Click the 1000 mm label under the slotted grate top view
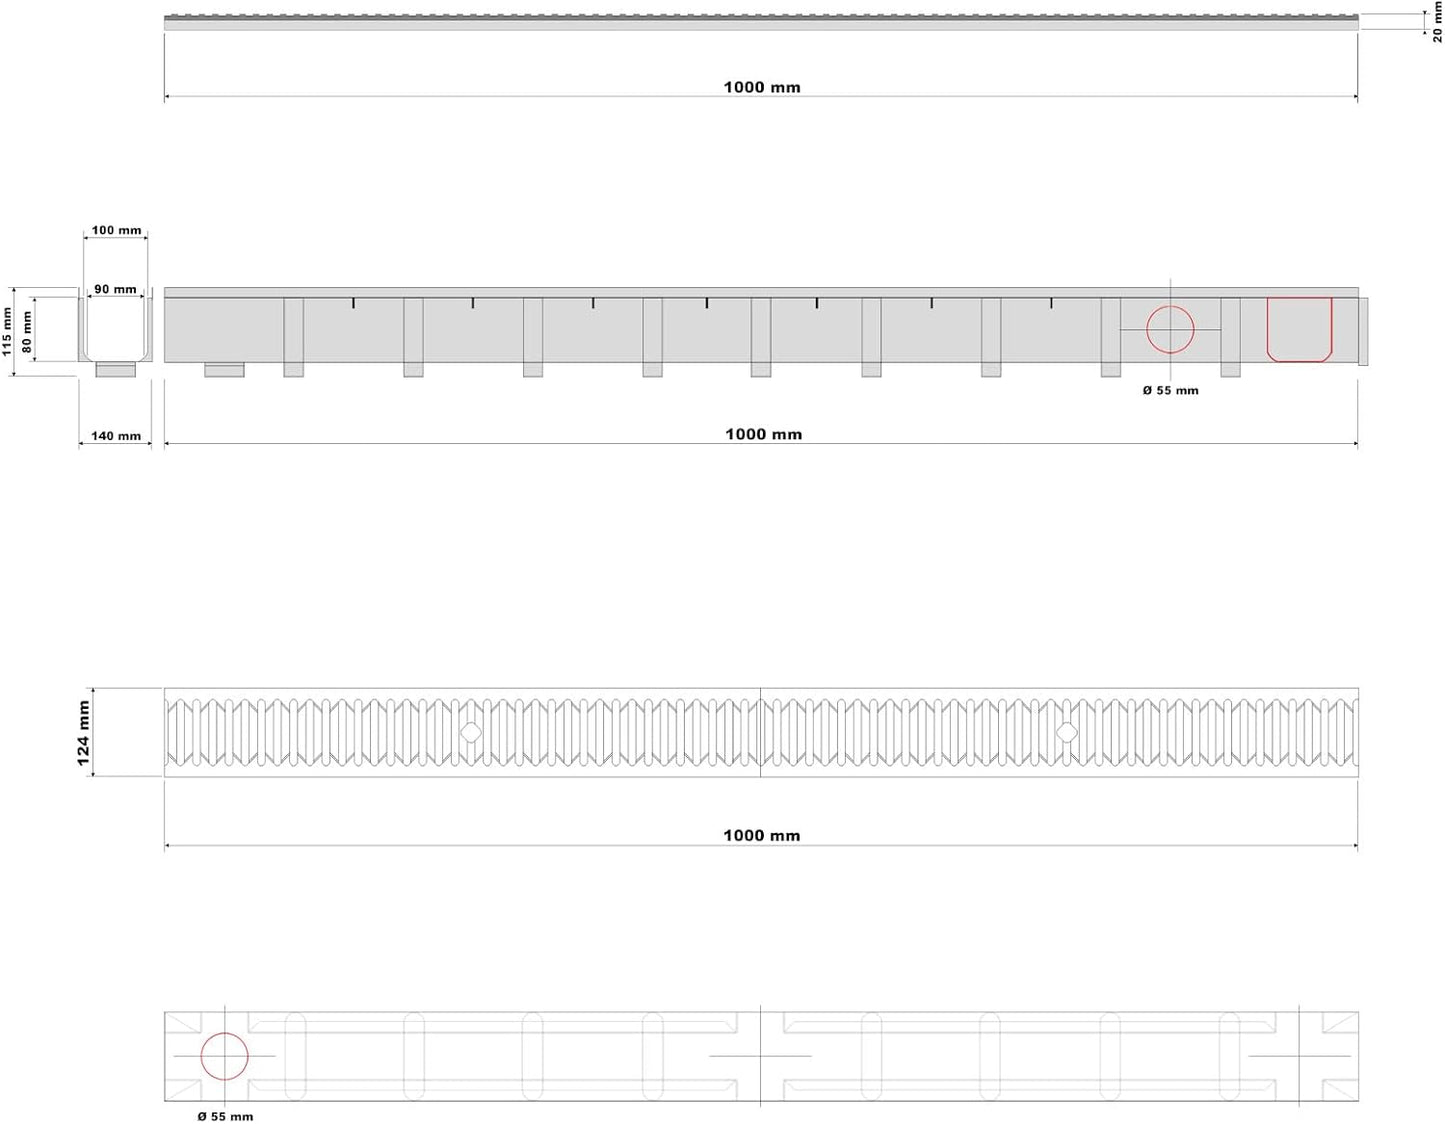This screenshot has width=1445, height=1124. point(762,835)
